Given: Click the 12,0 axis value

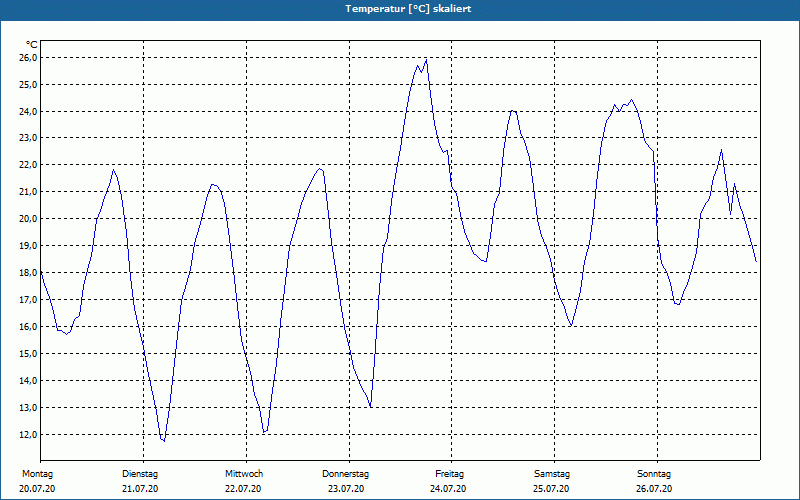Looking at the screenshot, I should pos(28,435).
